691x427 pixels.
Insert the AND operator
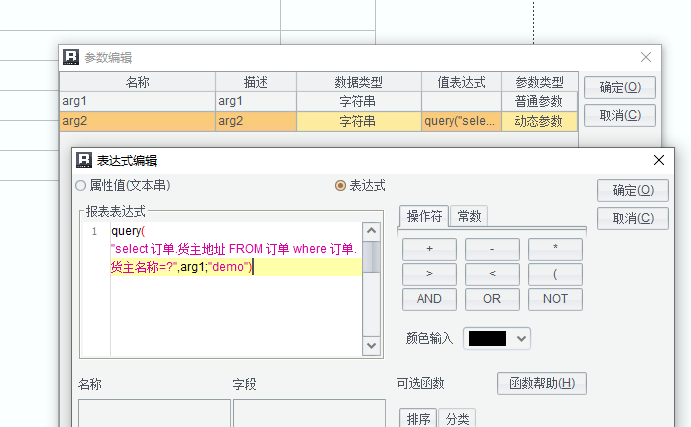pos(429,299)
